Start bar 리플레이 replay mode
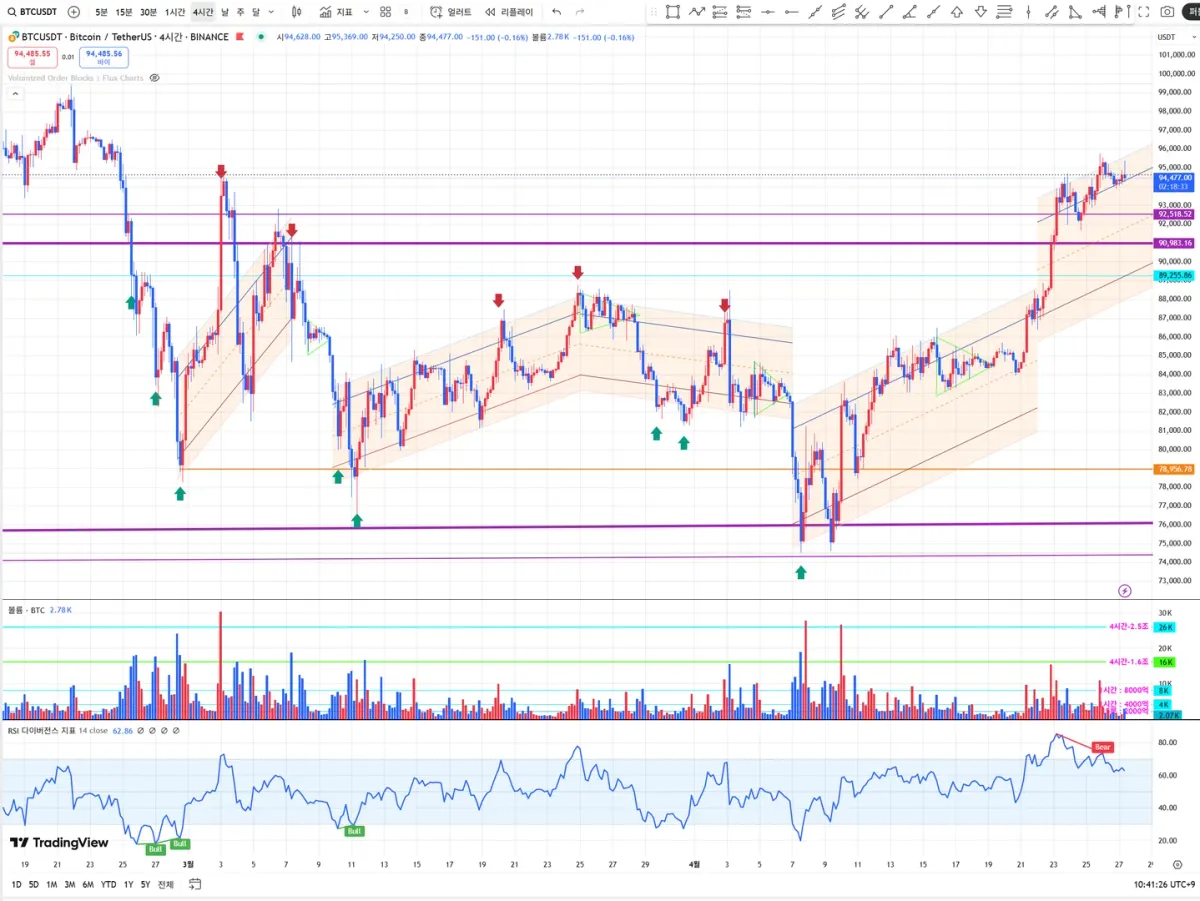The image size is (1200, 901). [510, 12]
